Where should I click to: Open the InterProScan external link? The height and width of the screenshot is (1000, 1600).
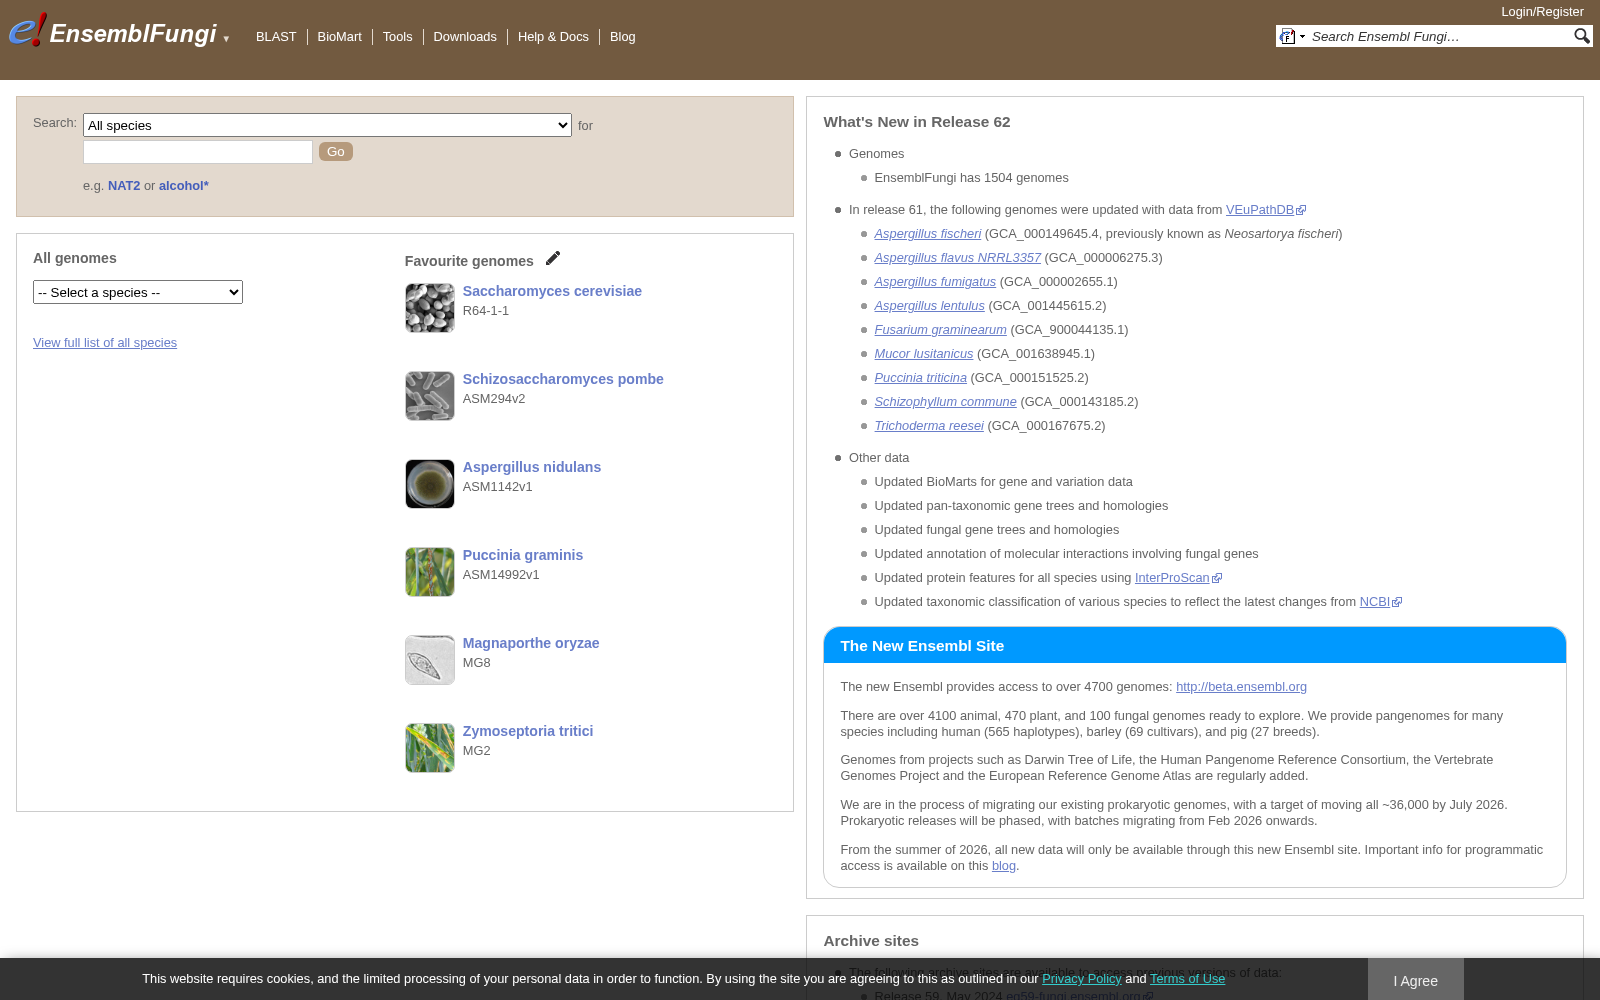point(1178,578)
